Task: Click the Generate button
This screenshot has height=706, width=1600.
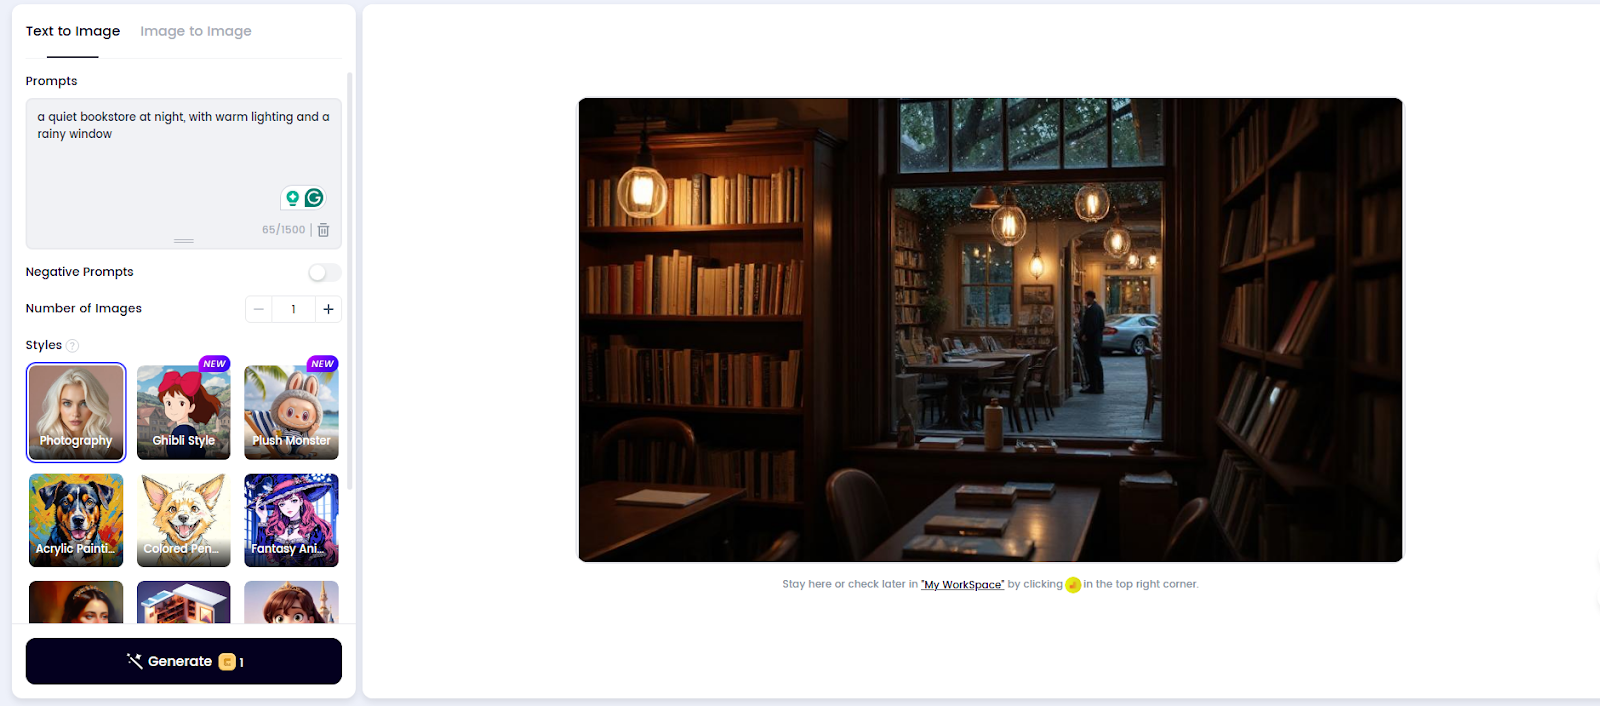Action: (x=184, y=661)
